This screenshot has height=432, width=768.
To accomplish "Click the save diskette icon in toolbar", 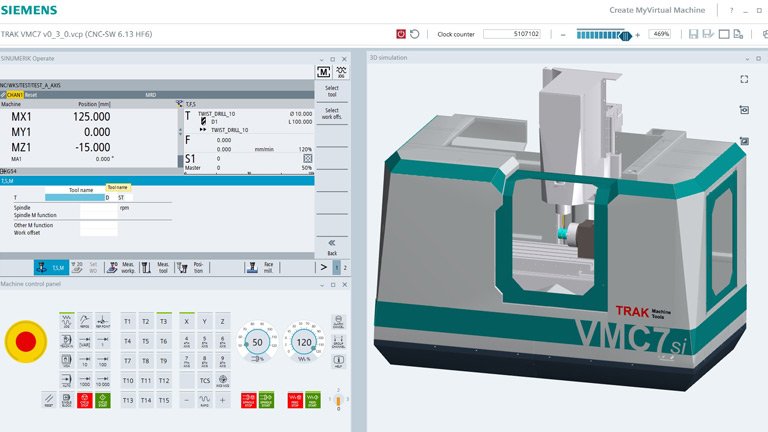I will 693,34.
